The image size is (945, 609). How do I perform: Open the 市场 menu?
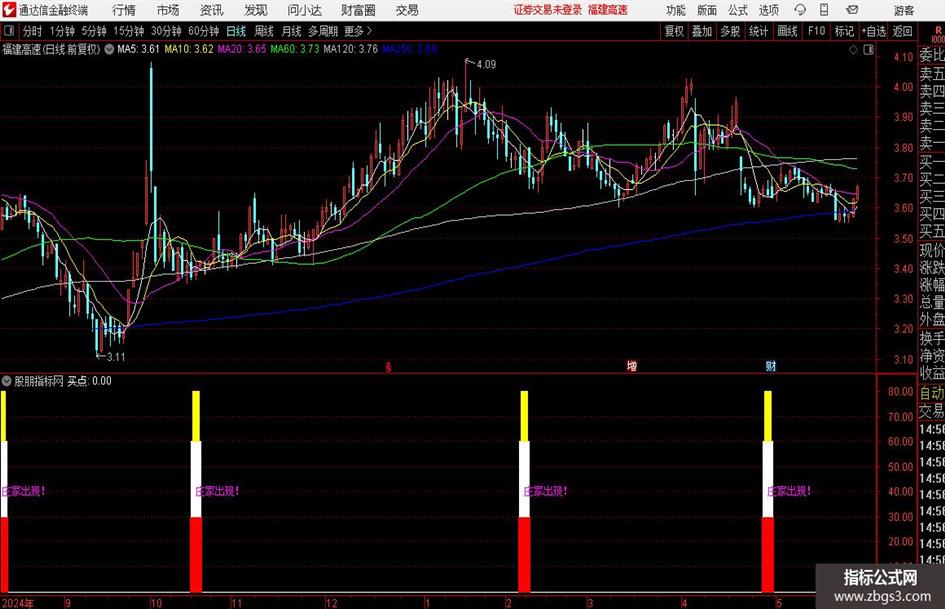[x=168, y=10]
